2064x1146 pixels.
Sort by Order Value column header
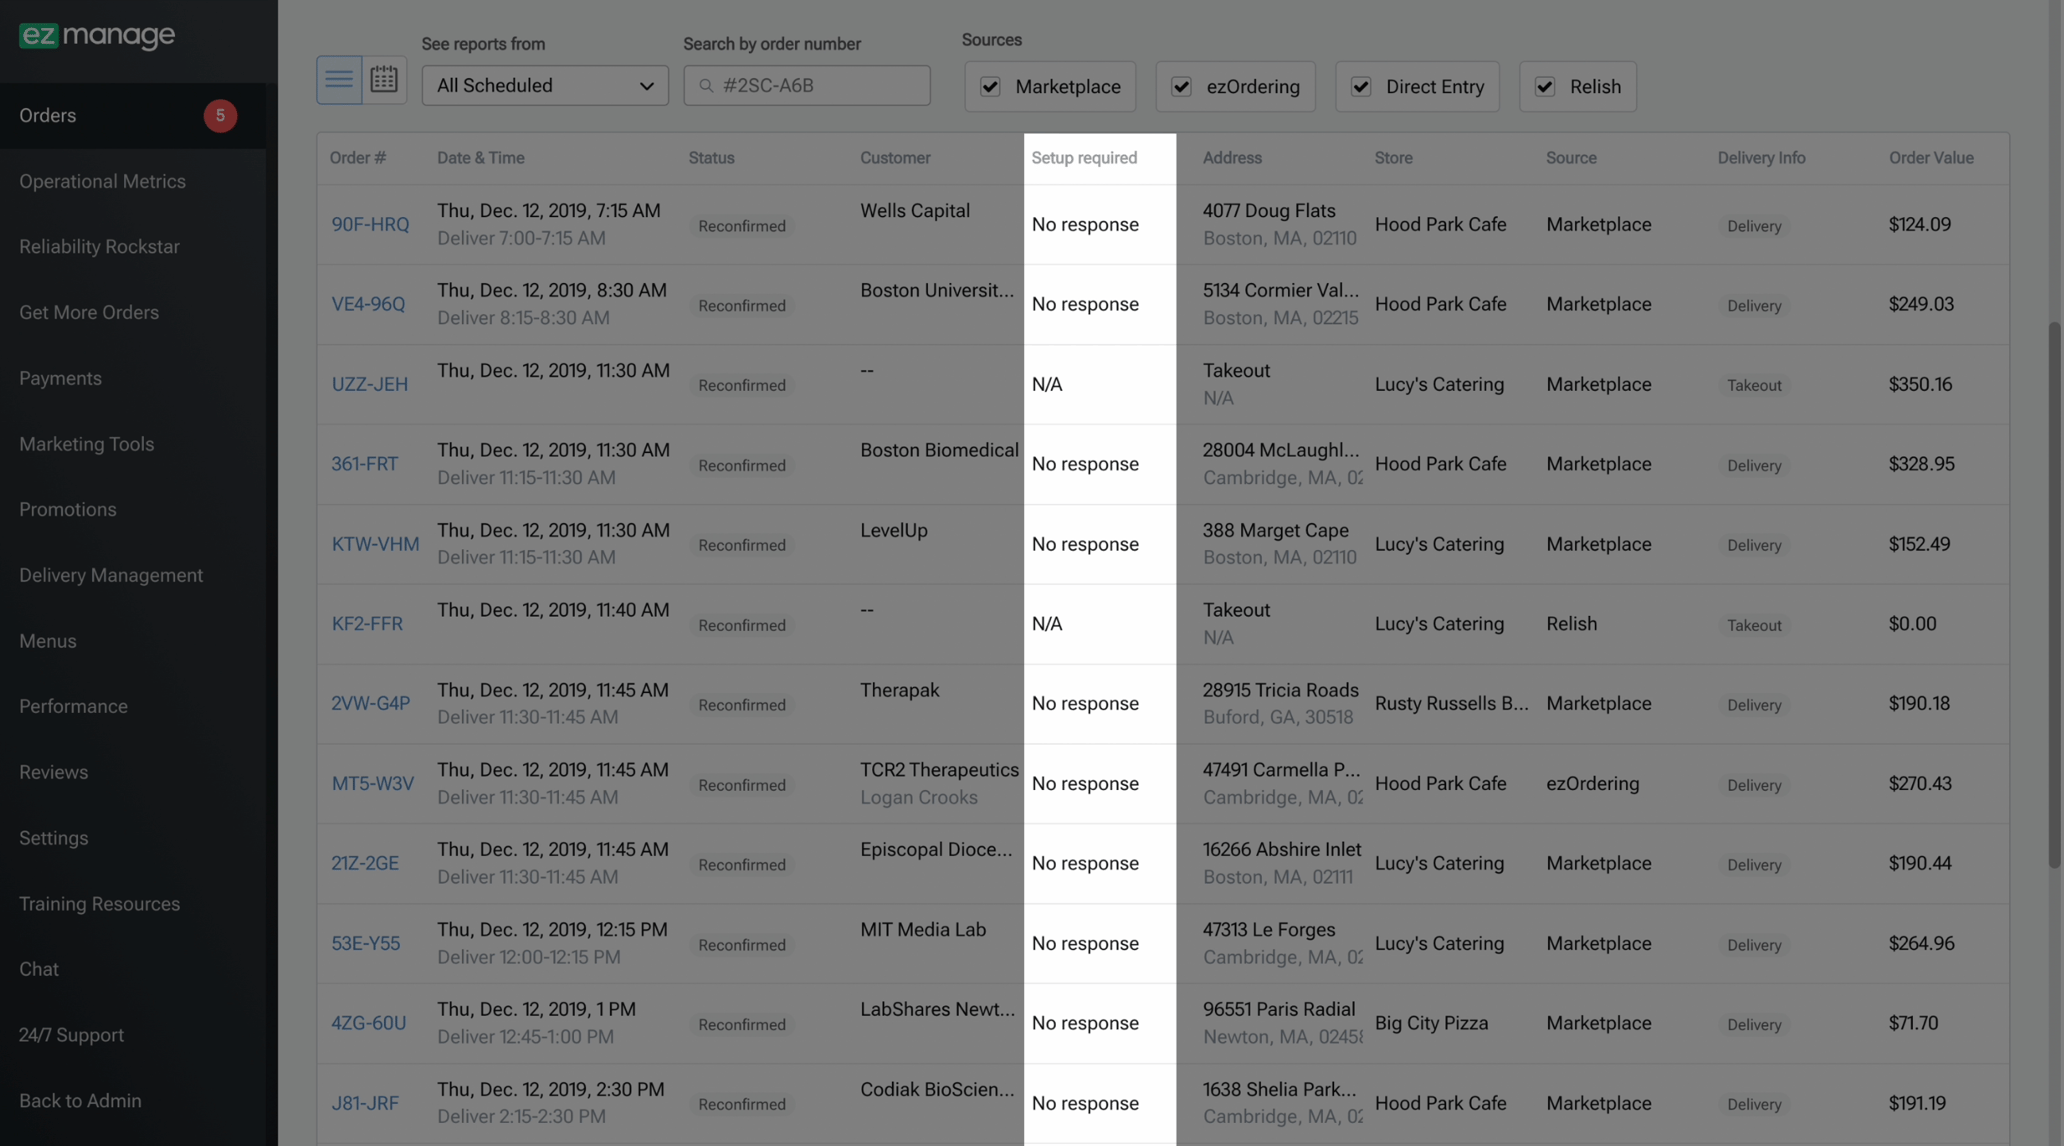[1930, 158]
